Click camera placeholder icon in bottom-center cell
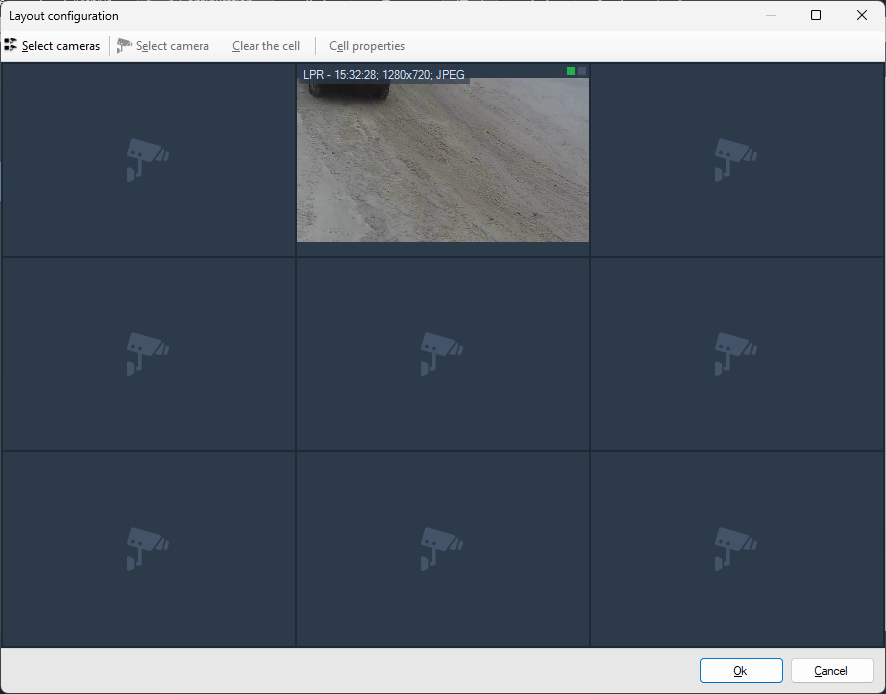This screenshot has height=694, width=886. 441,548
